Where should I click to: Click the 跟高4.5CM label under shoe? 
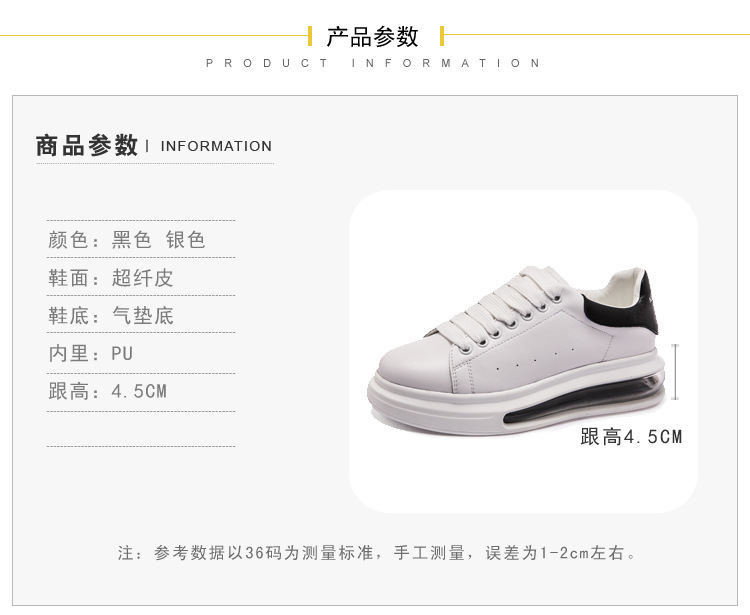[631, 437]
